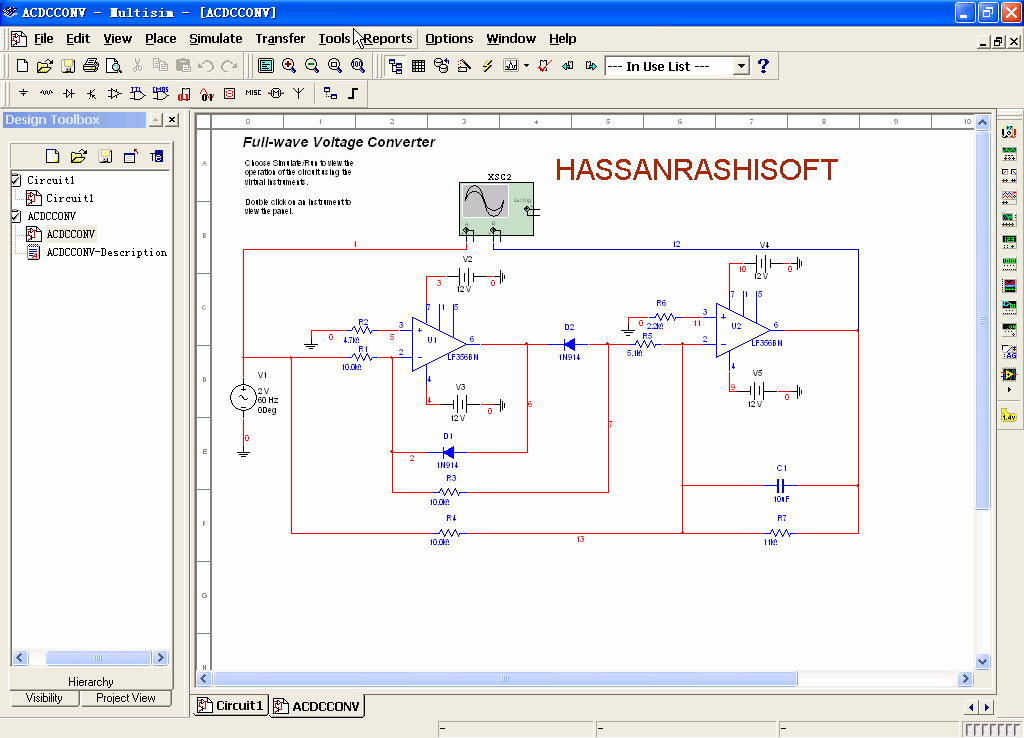Open the spreadsheet view grid icon

pyautogui.click(x=418, y=66)
